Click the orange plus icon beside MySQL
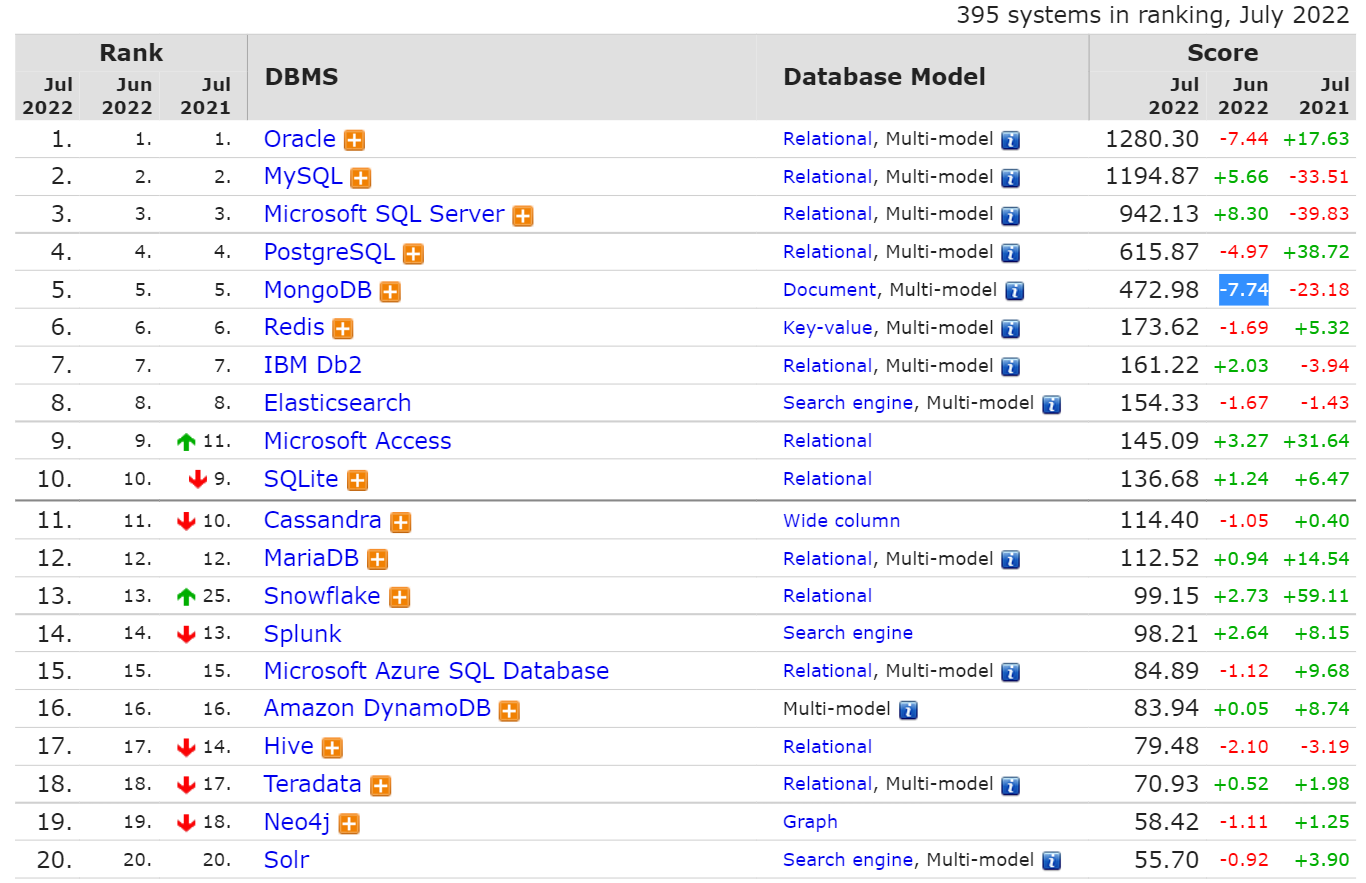The image size is (1366, 883). click(361, 178)
